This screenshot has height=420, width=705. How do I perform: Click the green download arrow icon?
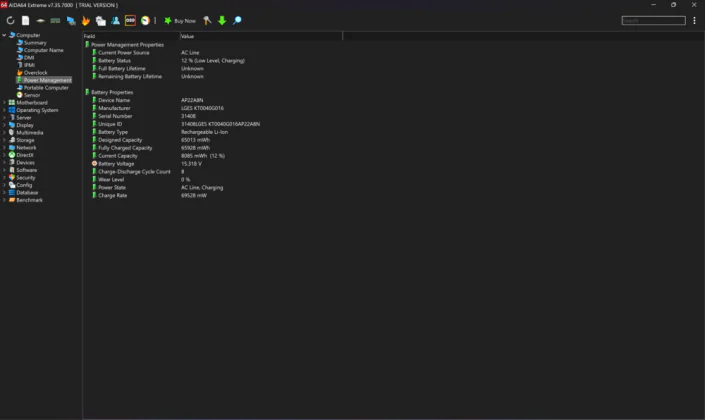pyautogui.click(x=222, y=21)
